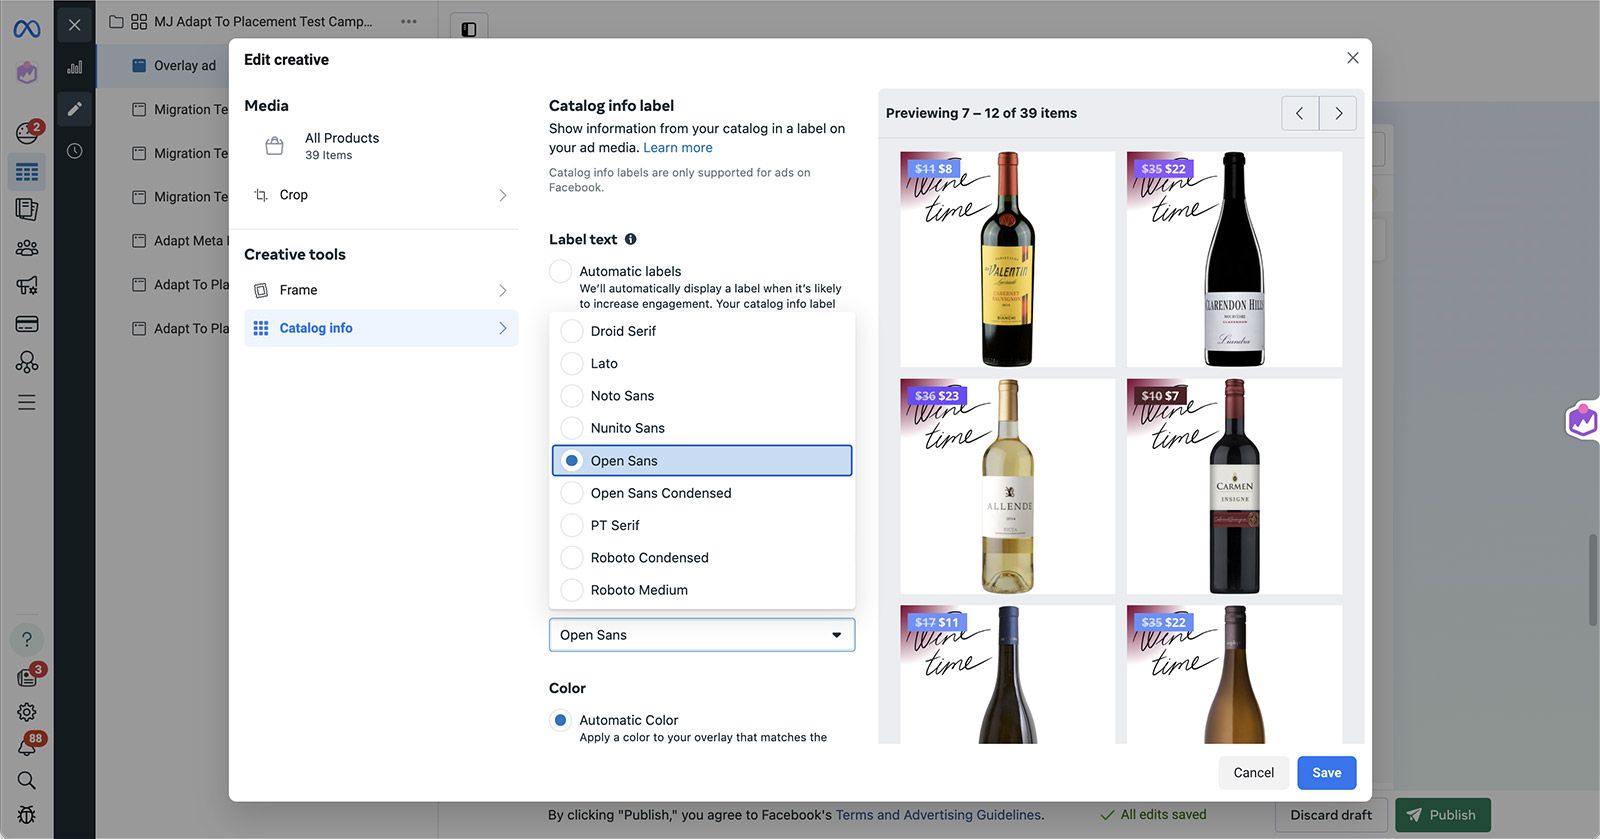Click the Label text info icon
1600x839 pixels.
(631, 239)
